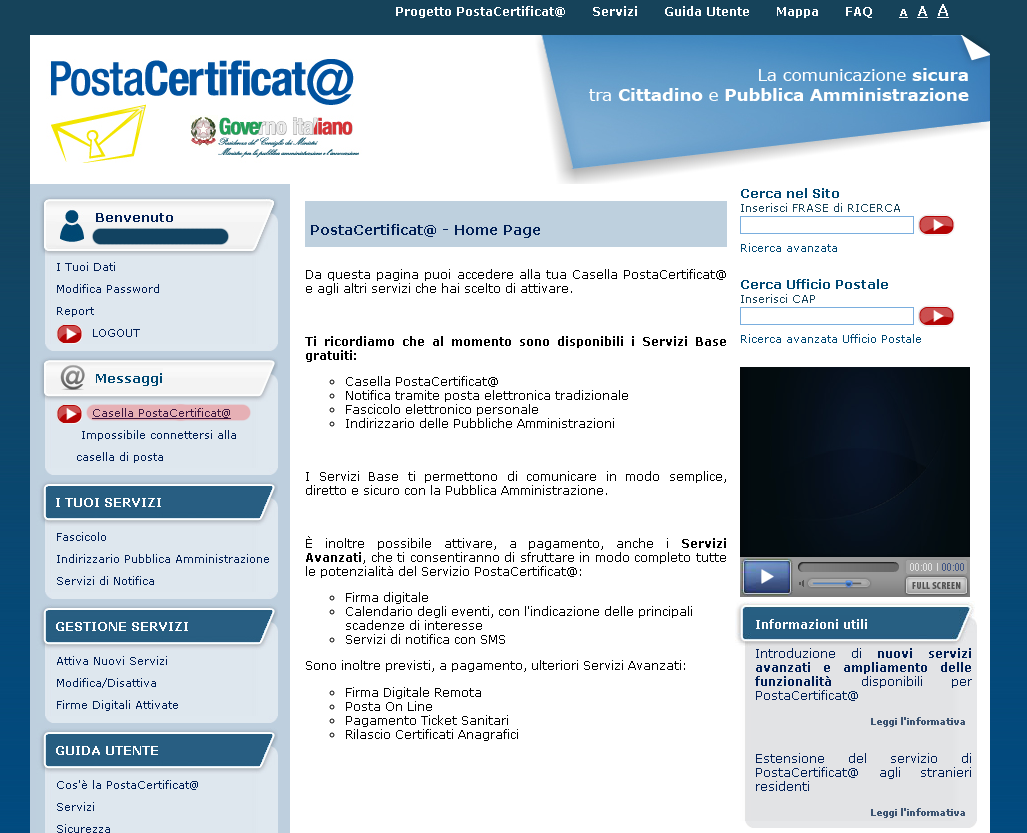
Task: Open the FAQ top menu item
Action: [x=859, y=11]
